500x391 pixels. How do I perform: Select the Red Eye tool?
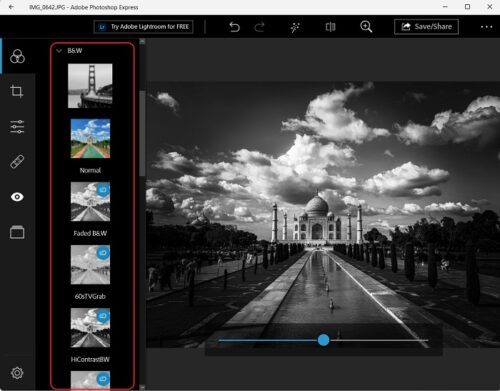17,197
